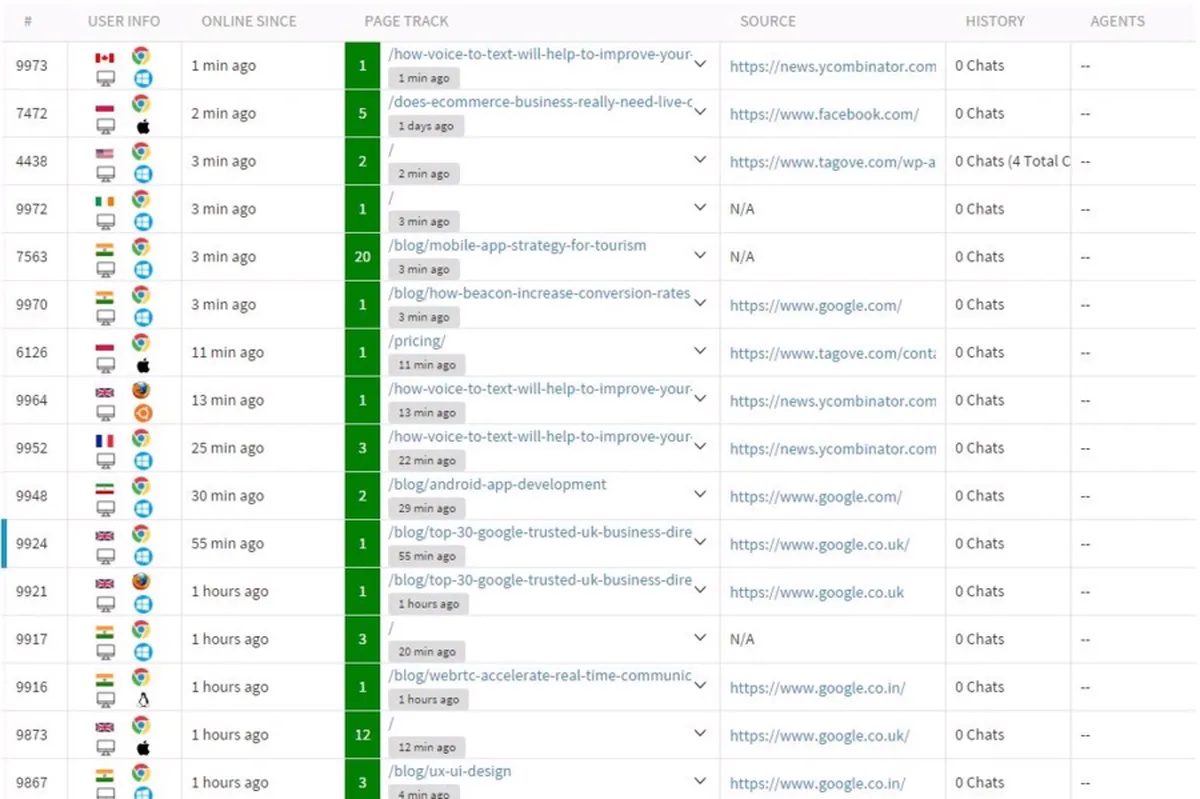Click page count badge 12 in row 9873

click(362, 735)
